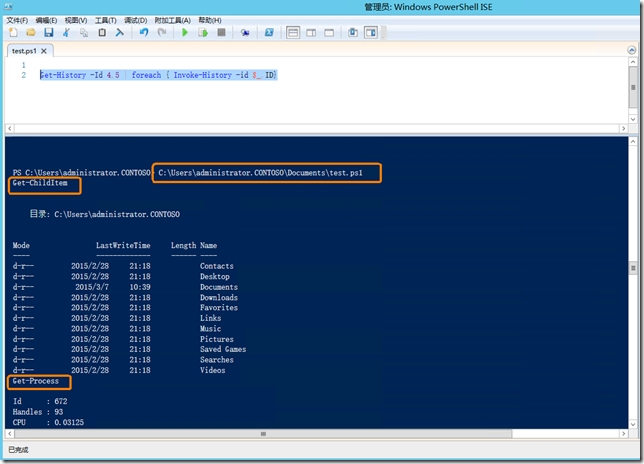
Task: Click script pane scroll right arrow
Action: click(623, 129)
